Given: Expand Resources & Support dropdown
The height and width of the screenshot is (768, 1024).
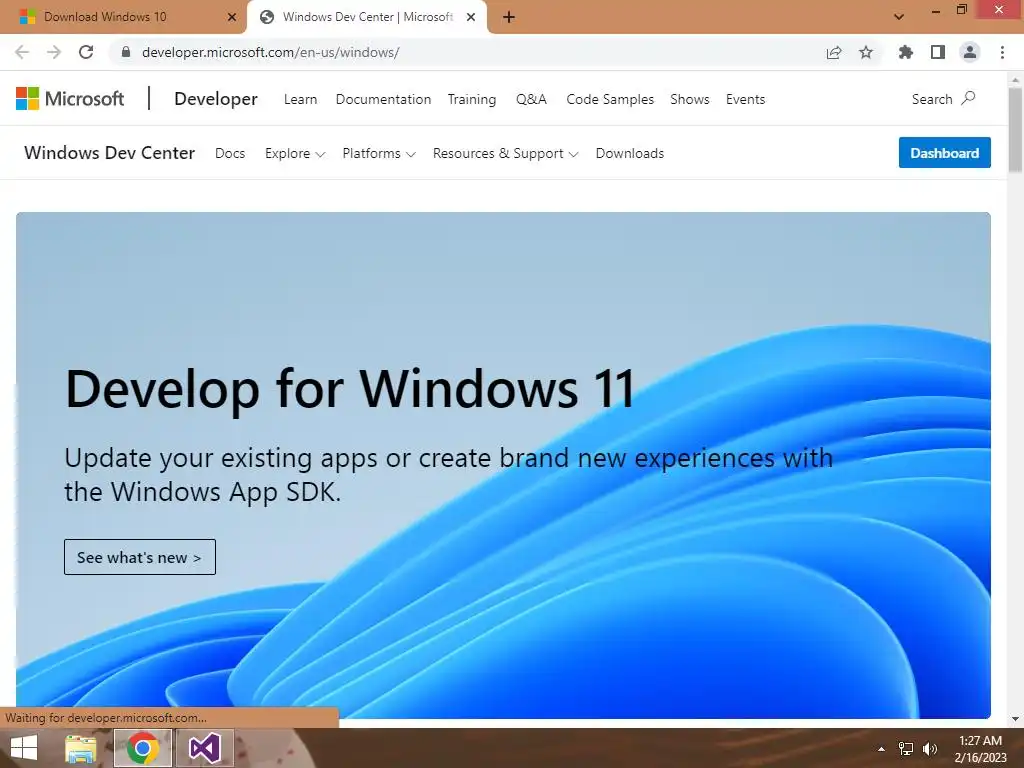Looking at the screenshot, I should click(505, 153).
